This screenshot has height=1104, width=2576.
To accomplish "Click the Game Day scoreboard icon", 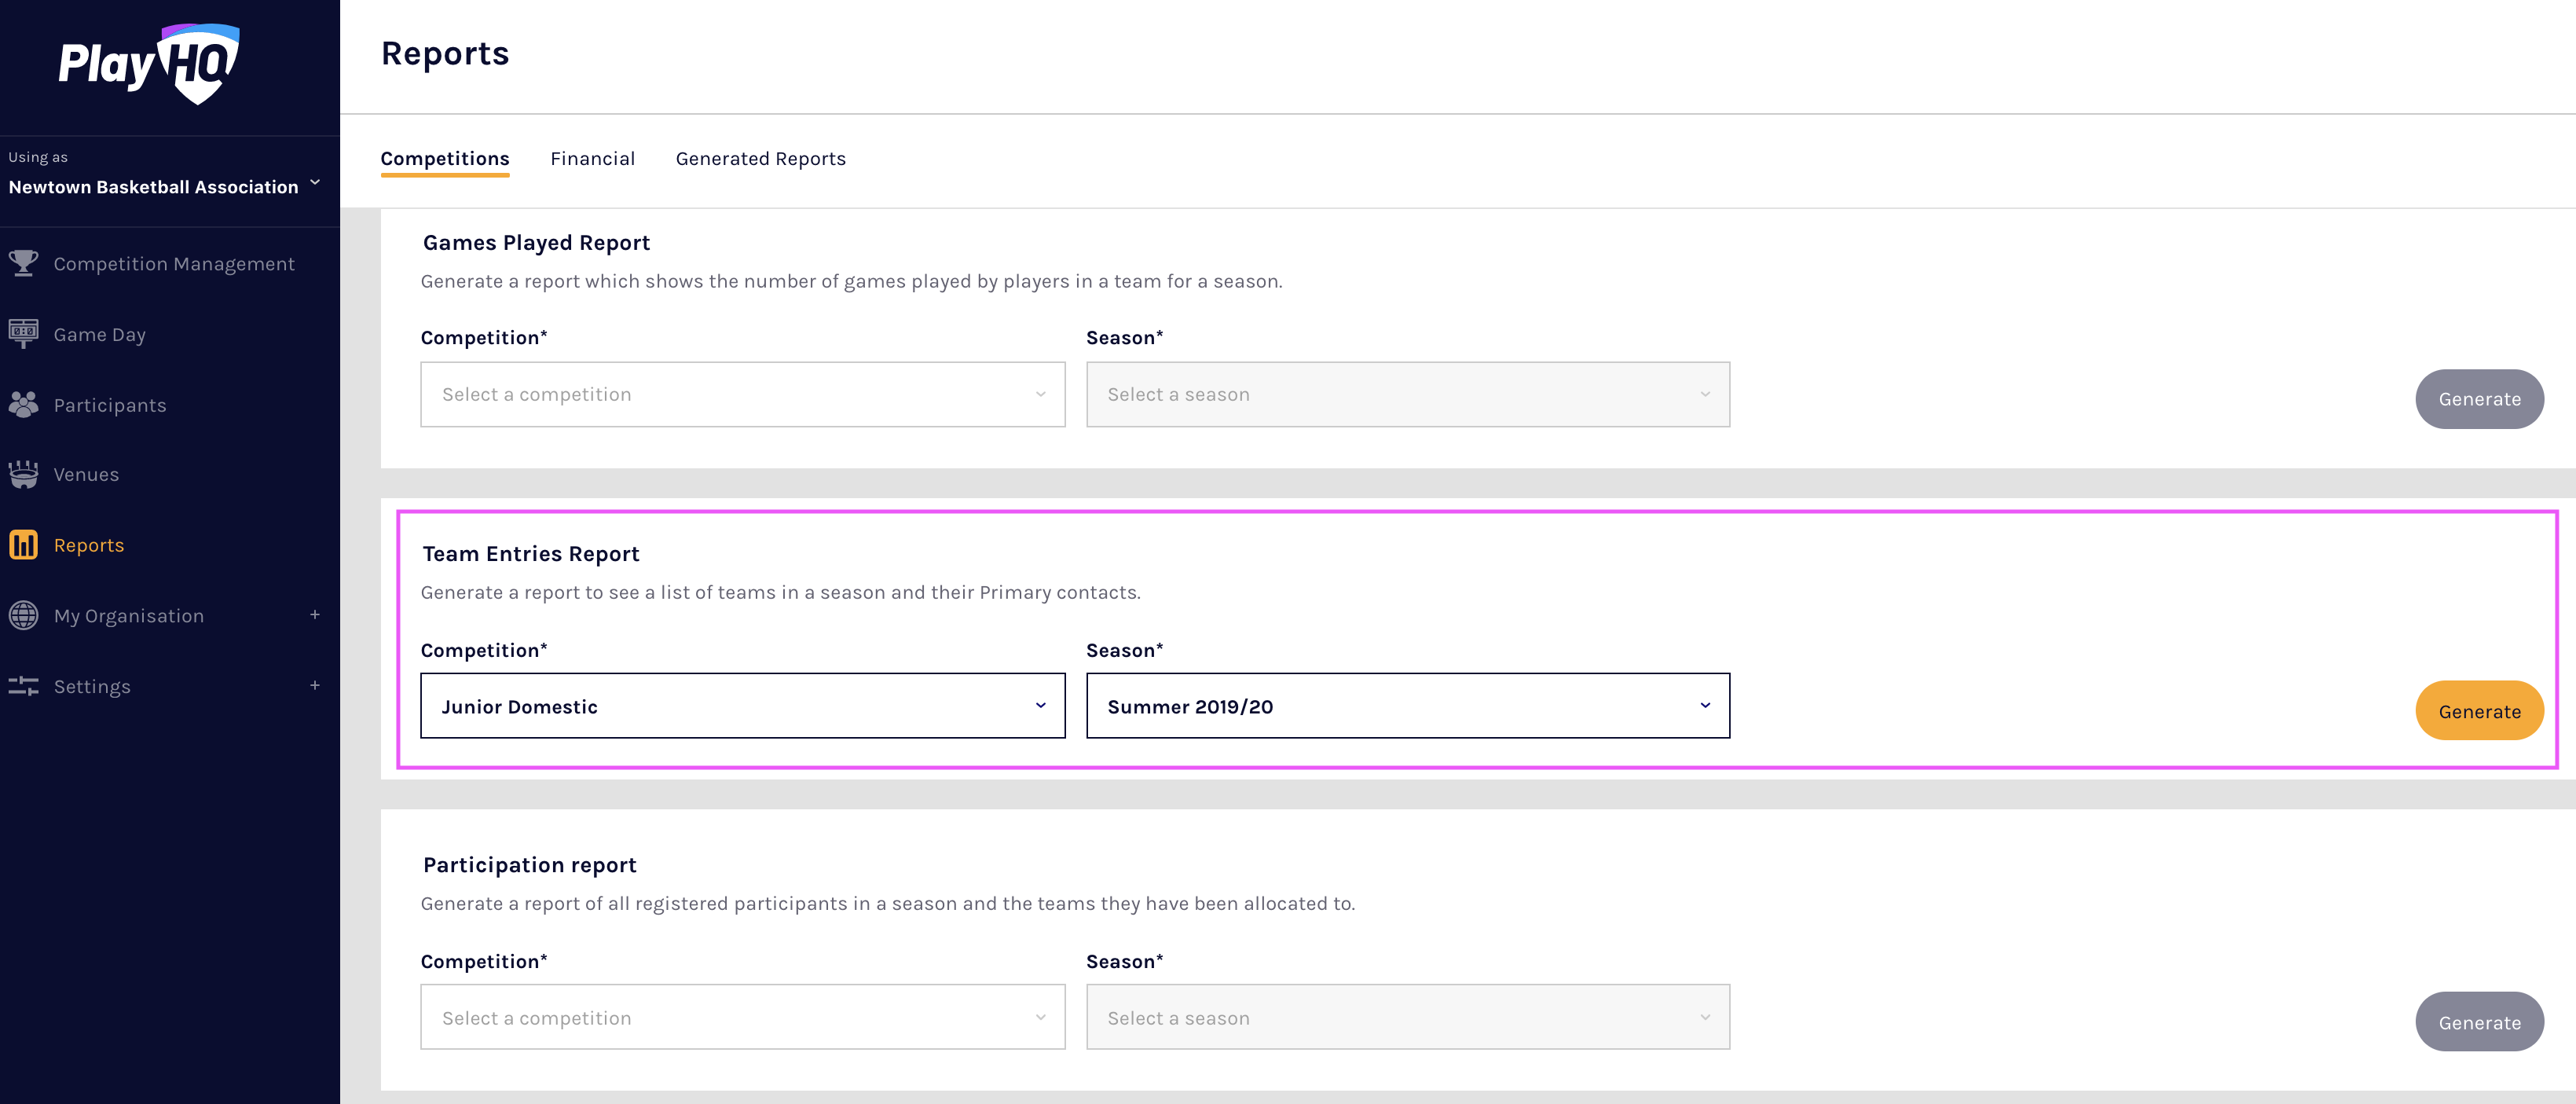I will click(23, 333).
